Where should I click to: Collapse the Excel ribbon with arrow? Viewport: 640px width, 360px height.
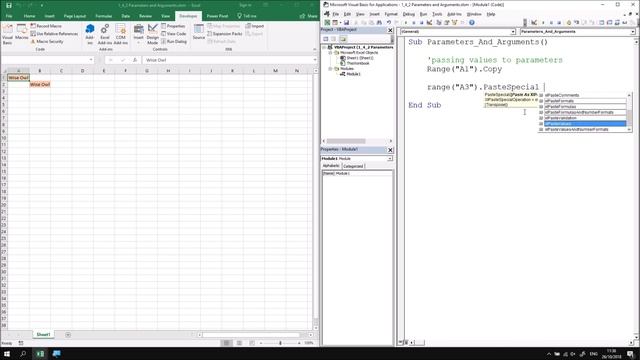[314, 49]
